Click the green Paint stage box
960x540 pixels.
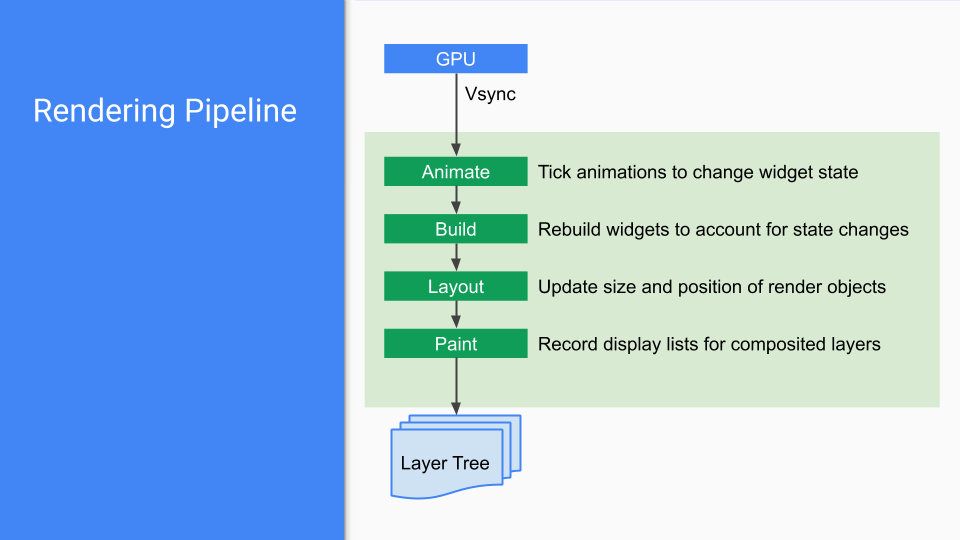[x=456, y=343]
